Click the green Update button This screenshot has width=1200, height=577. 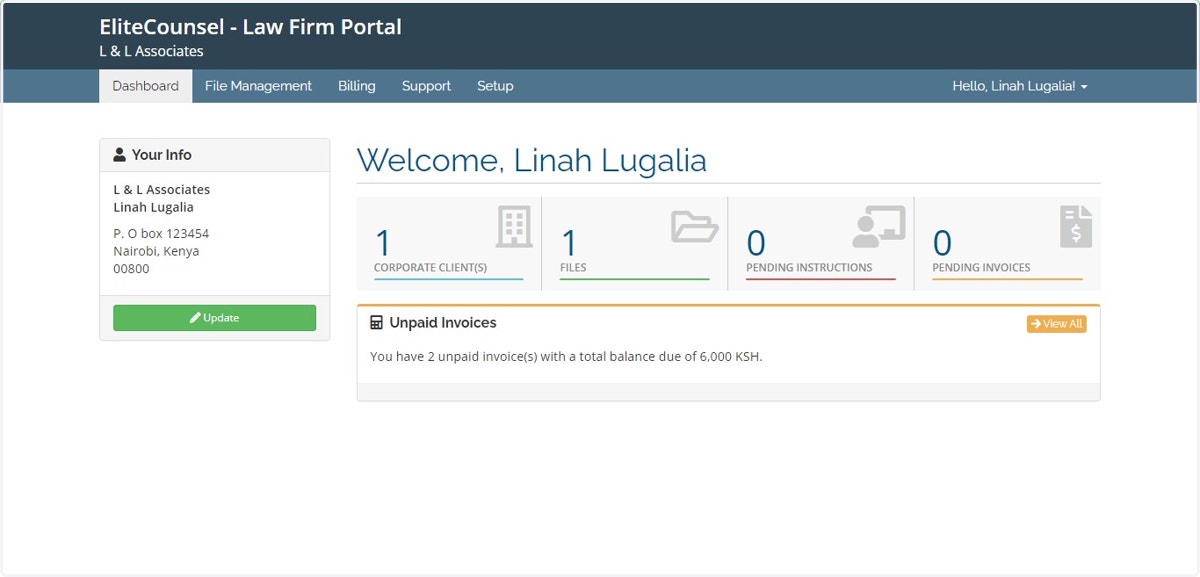(214, 318)
